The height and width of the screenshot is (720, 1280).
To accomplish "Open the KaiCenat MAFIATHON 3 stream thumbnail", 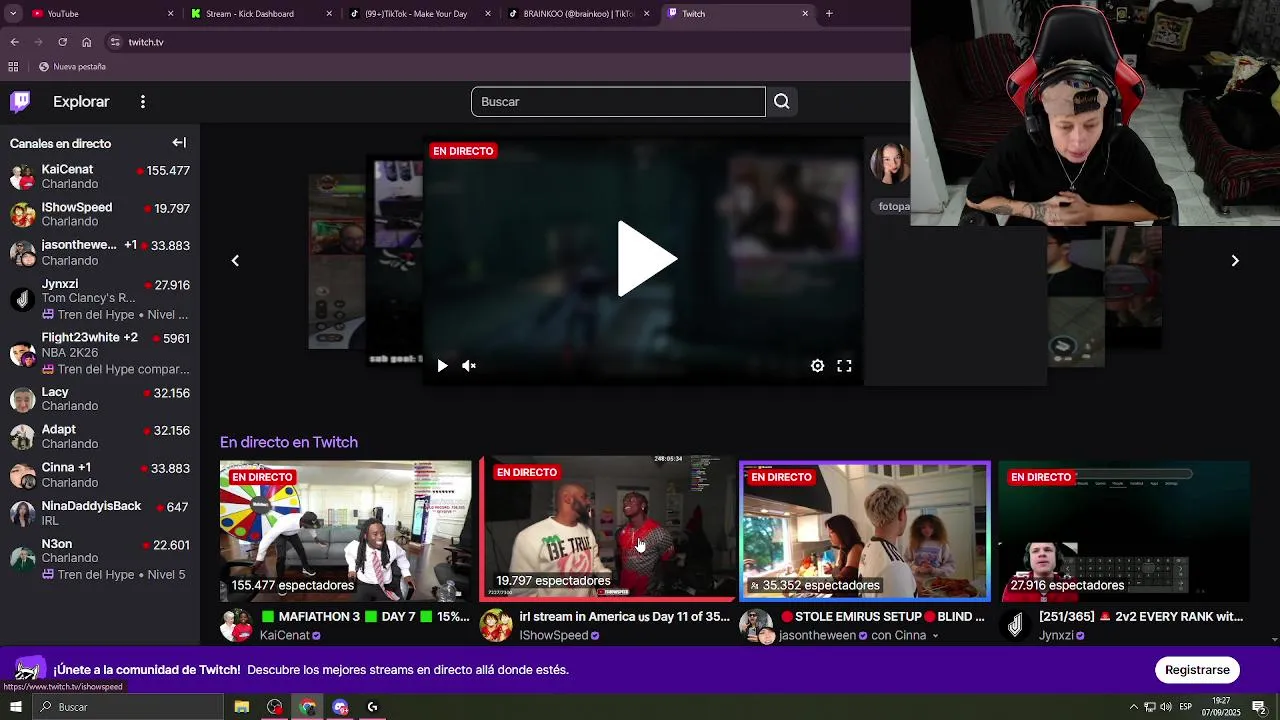I will pyautogui.click(x=346, y=531).
